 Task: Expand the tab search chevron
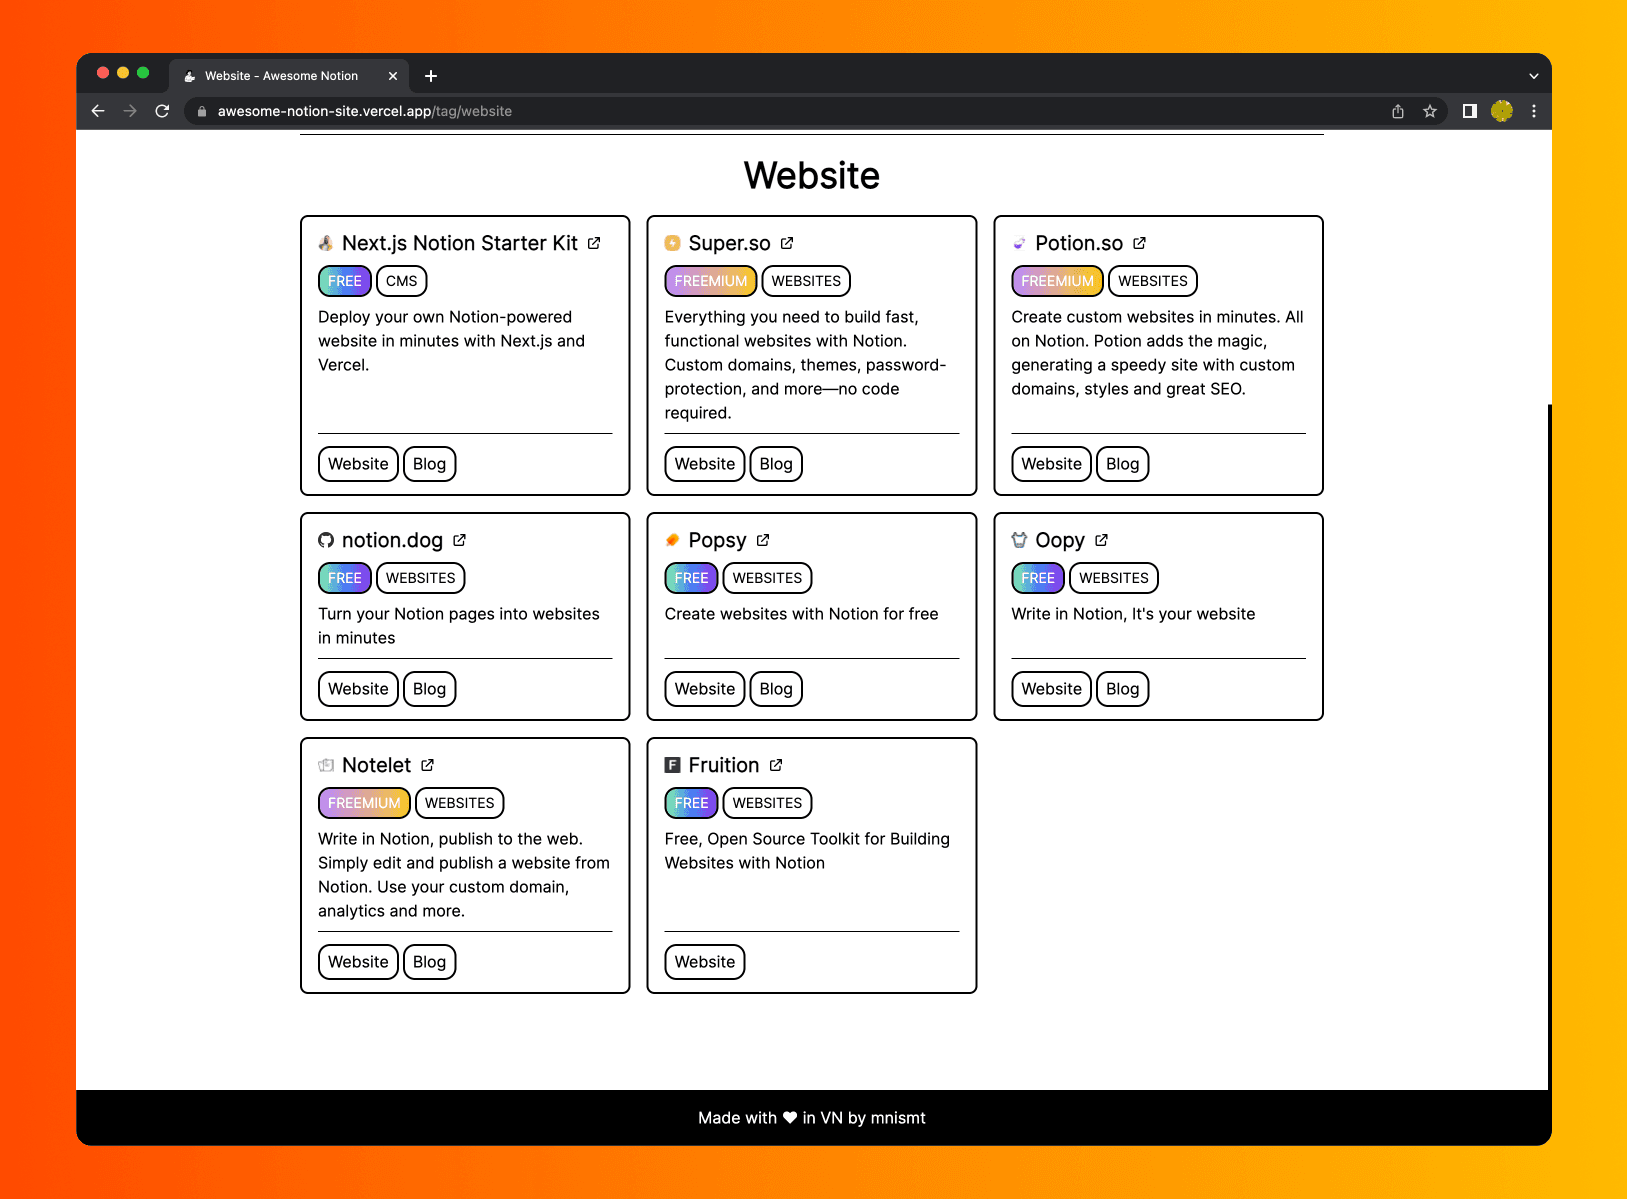click(x=1533, y=76)
